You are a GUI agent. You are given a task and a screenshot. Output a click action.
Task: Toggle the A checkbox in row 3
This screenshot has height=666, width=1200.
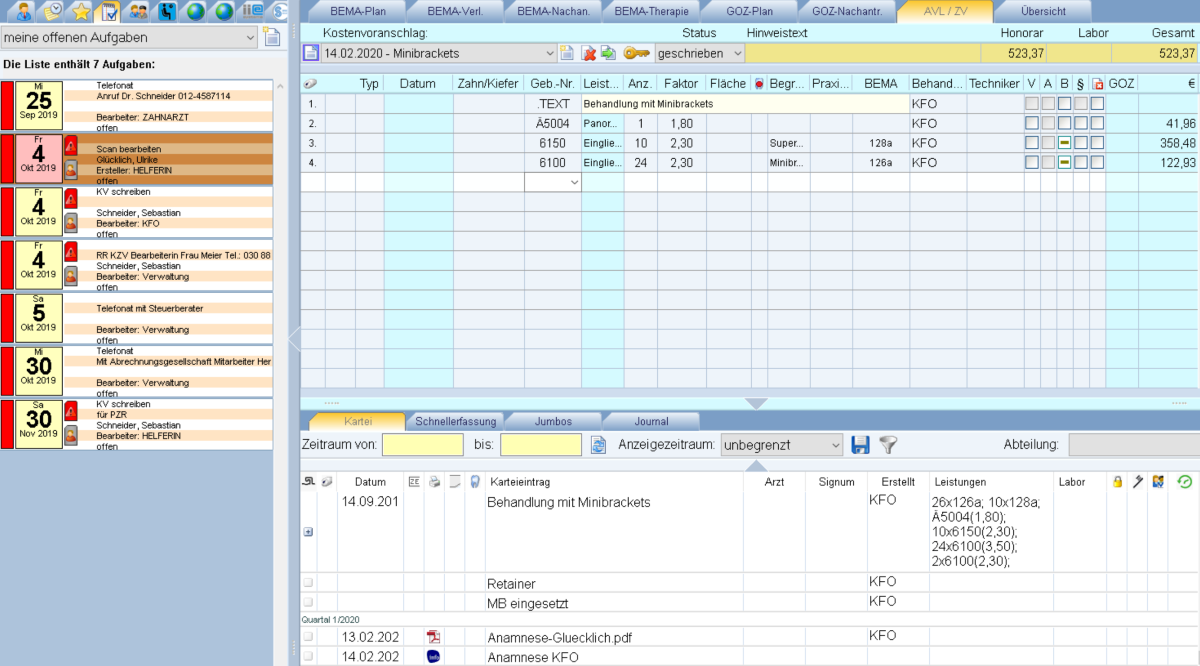1047,143
